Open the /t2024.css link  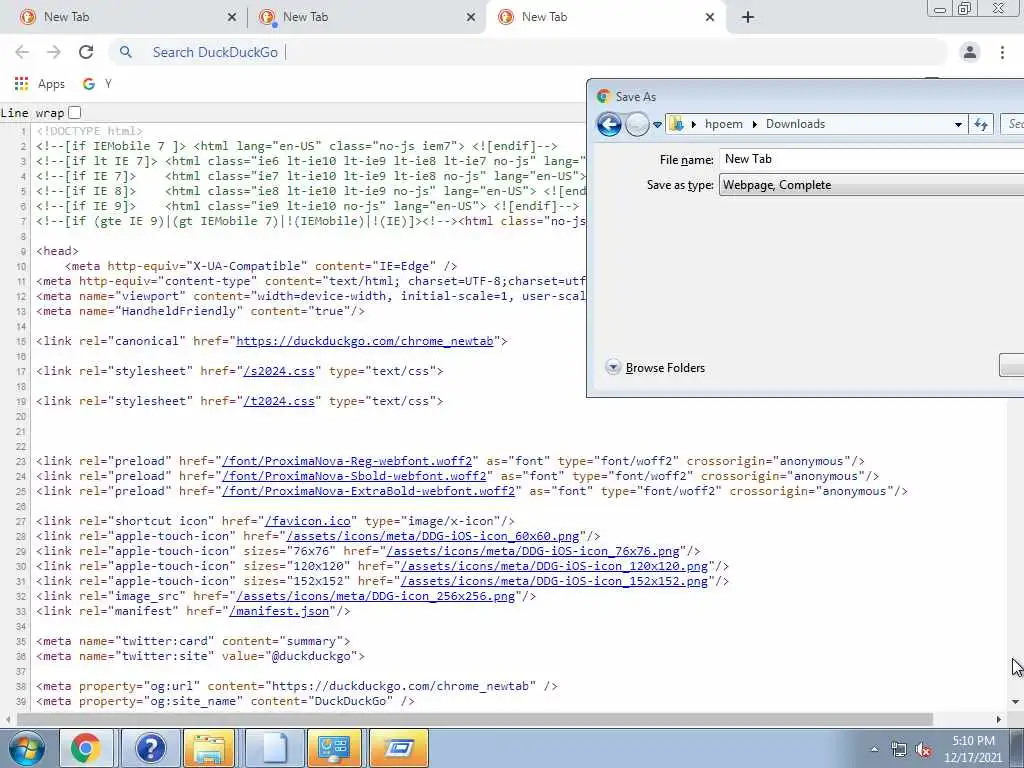pyautogui.click(x=279, y=401)
